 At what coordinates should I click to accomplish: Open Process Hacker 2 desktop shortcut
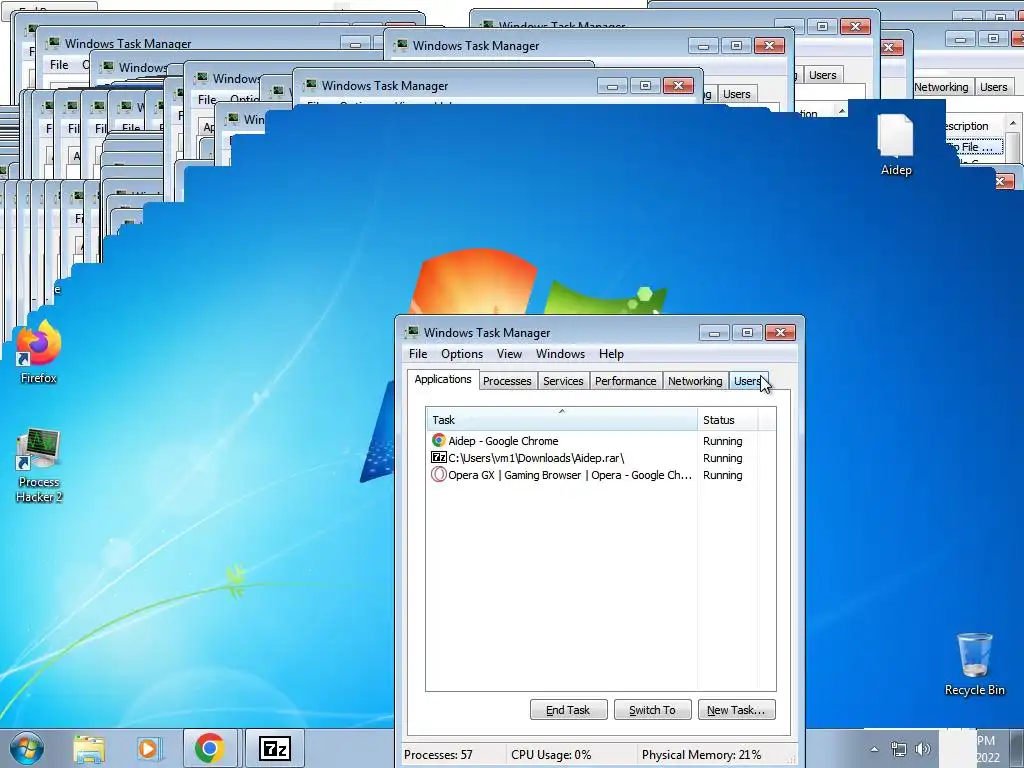(x=39, y=465)
